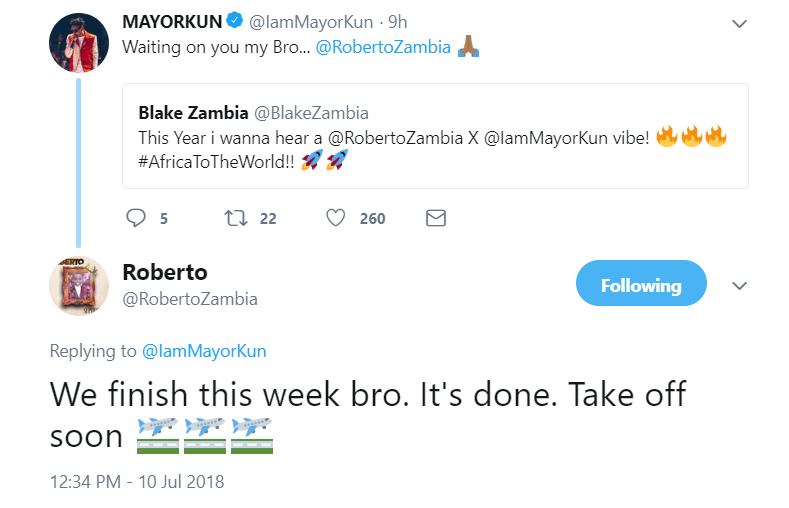Viewport: 789px width, 508px height.
Task: Open @IamMayorKun link in Replying to
Action: 204,351
